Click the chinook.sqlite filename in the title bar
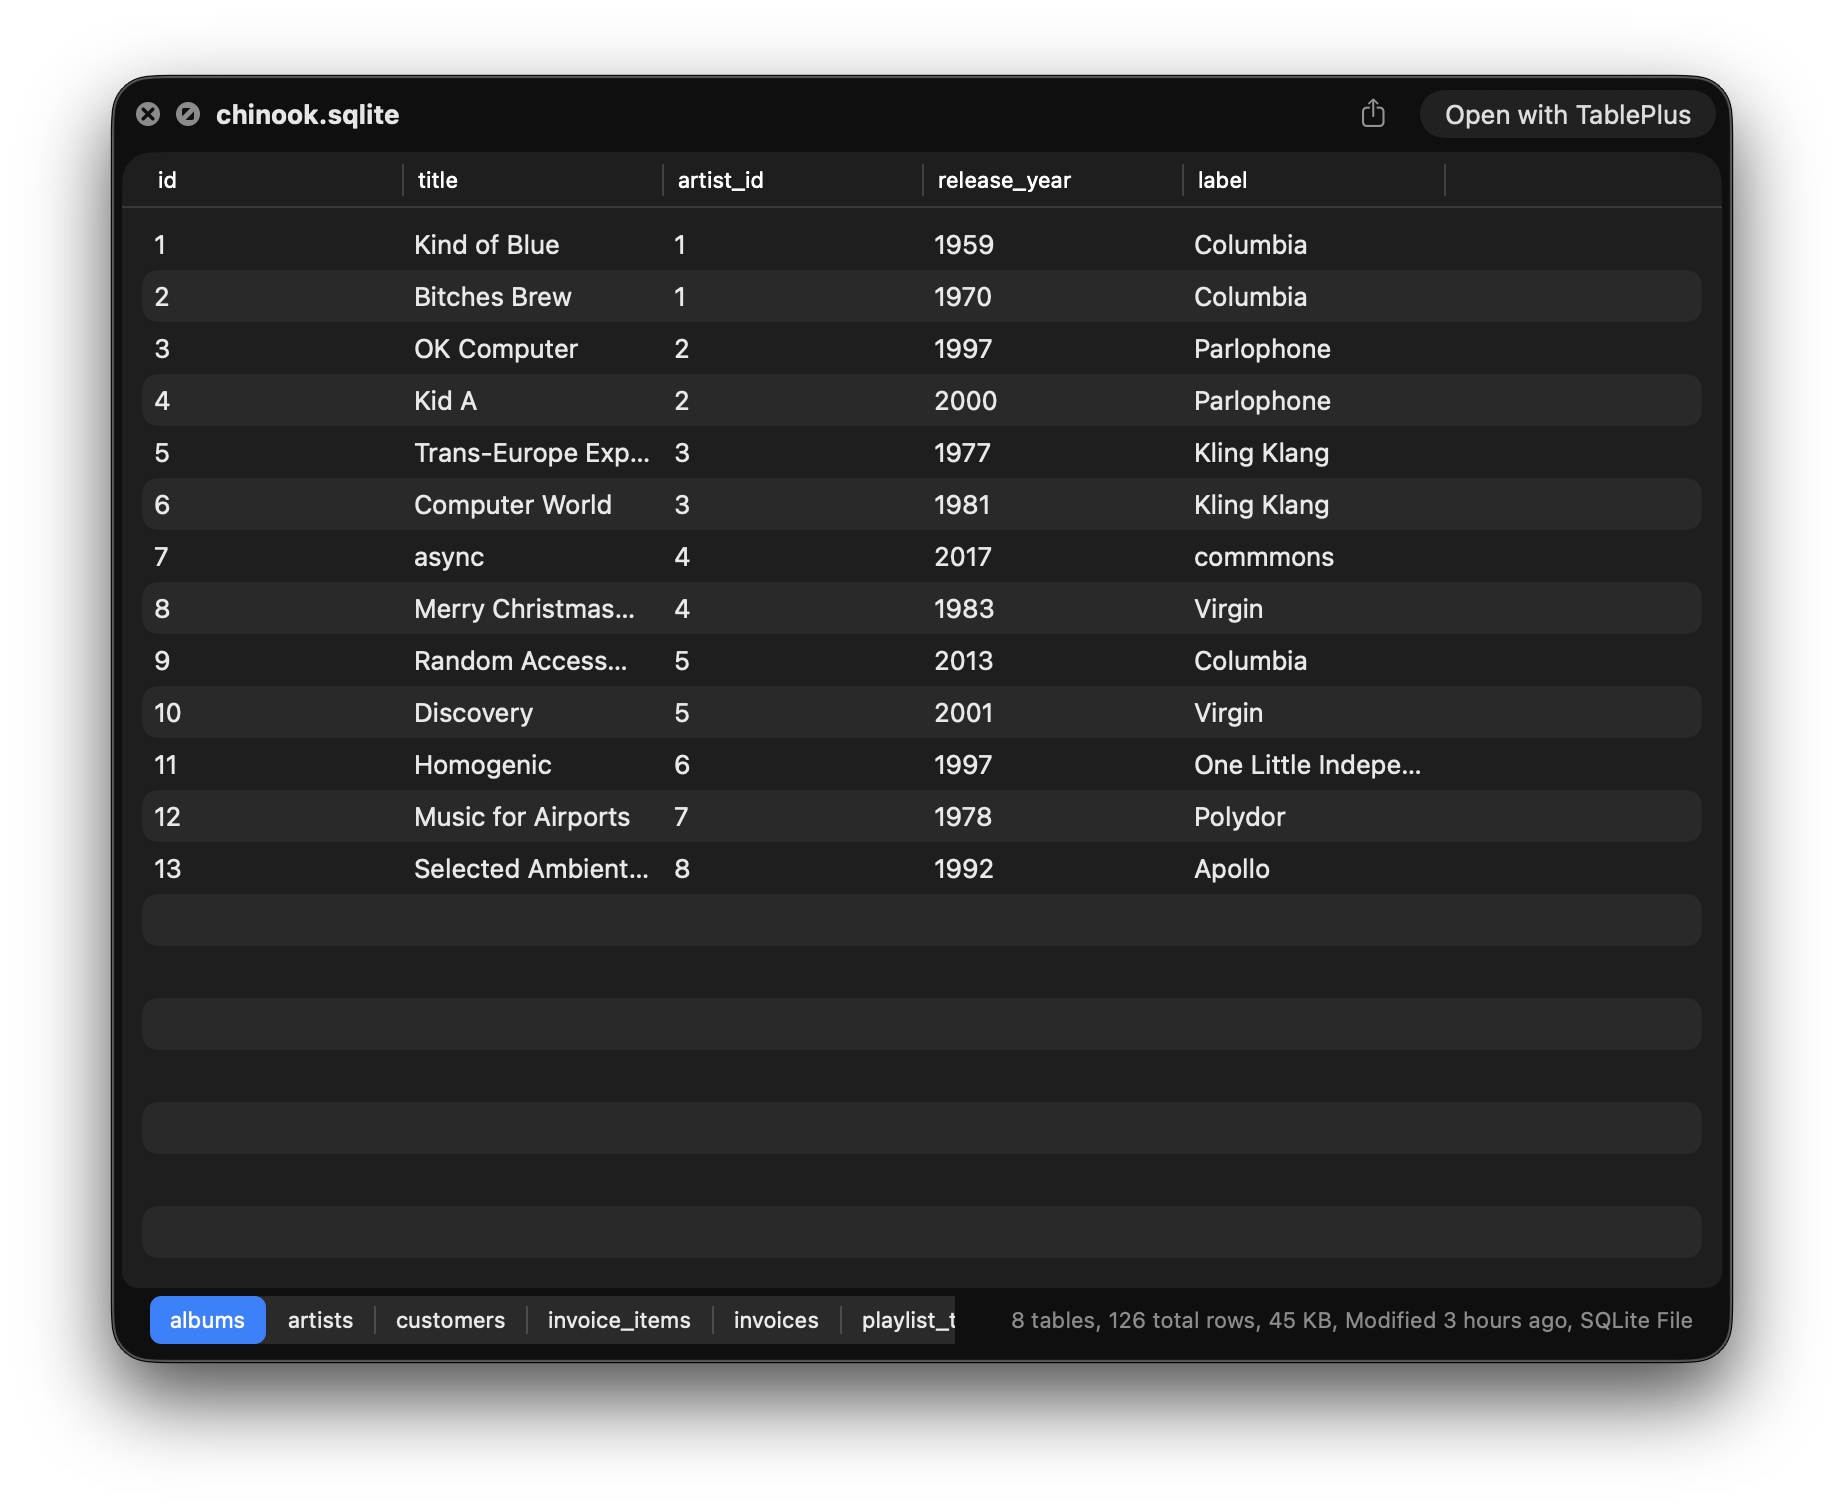Viewport: 1844px width, 1510px height. point(307,114)
